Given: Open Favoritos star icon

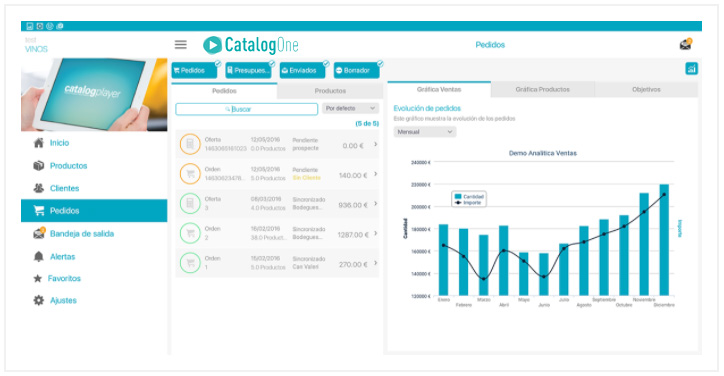Looking at the screenshot, I should tap(38, 278).
